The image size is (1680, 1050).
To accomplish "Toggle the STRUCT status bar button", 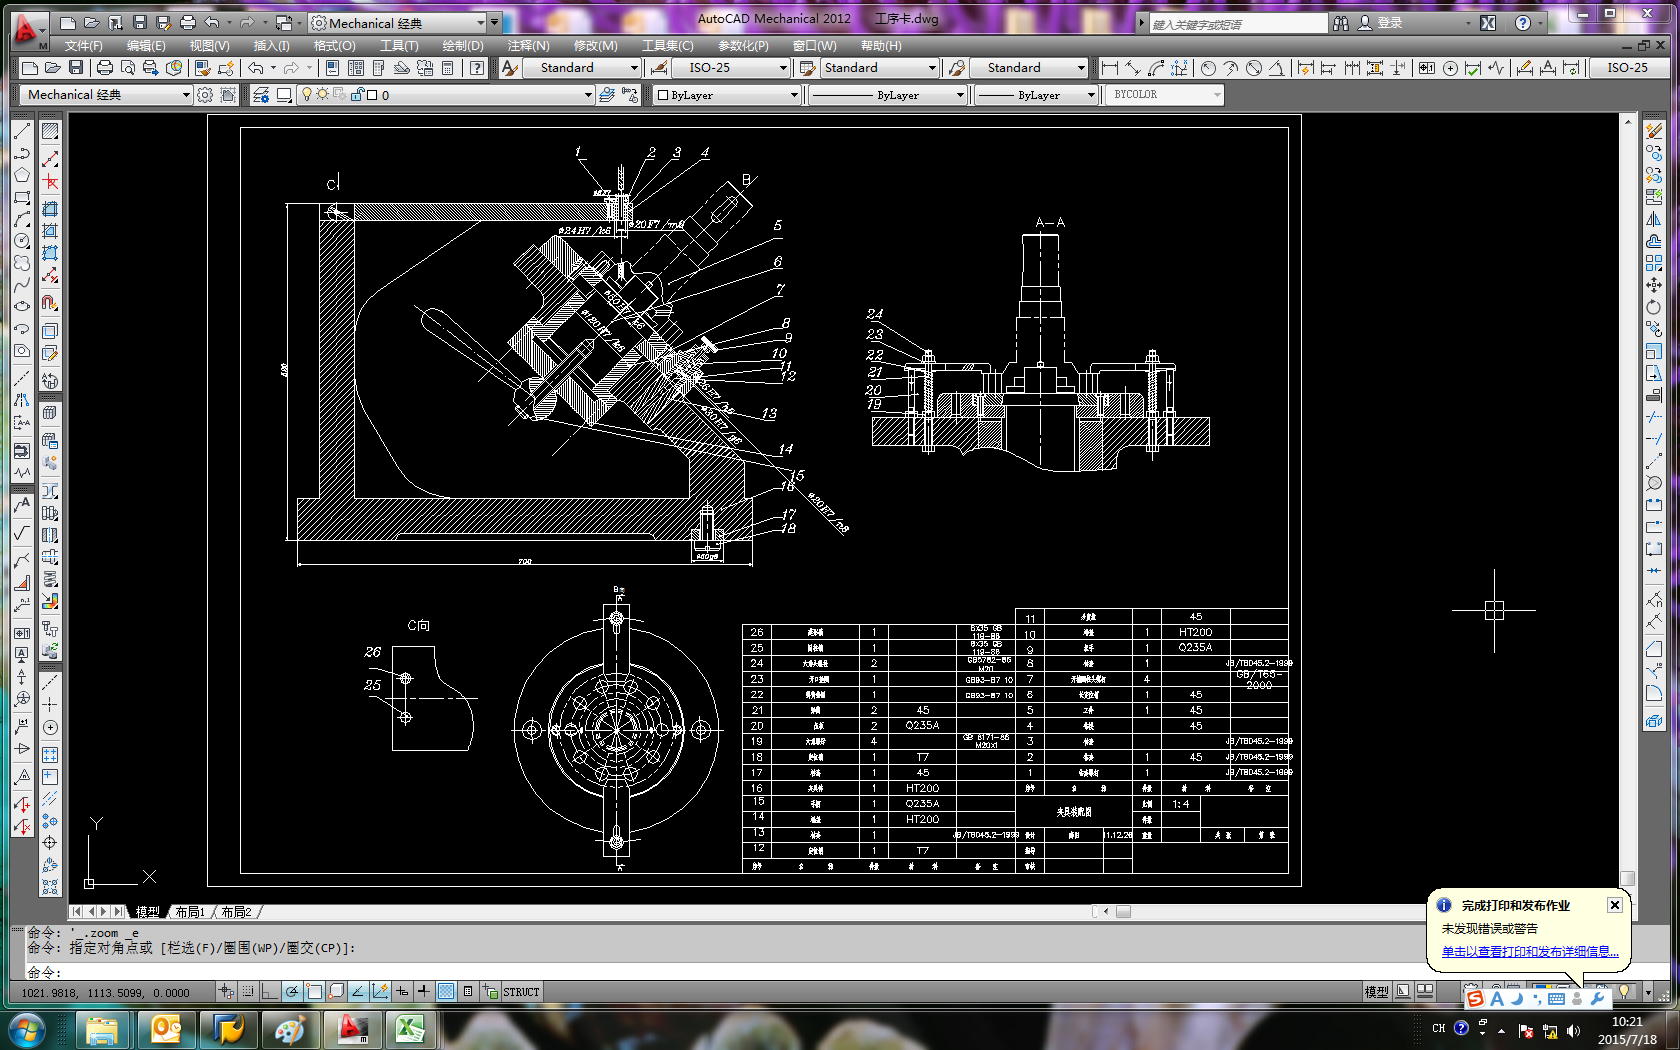I will coord(520,992).
